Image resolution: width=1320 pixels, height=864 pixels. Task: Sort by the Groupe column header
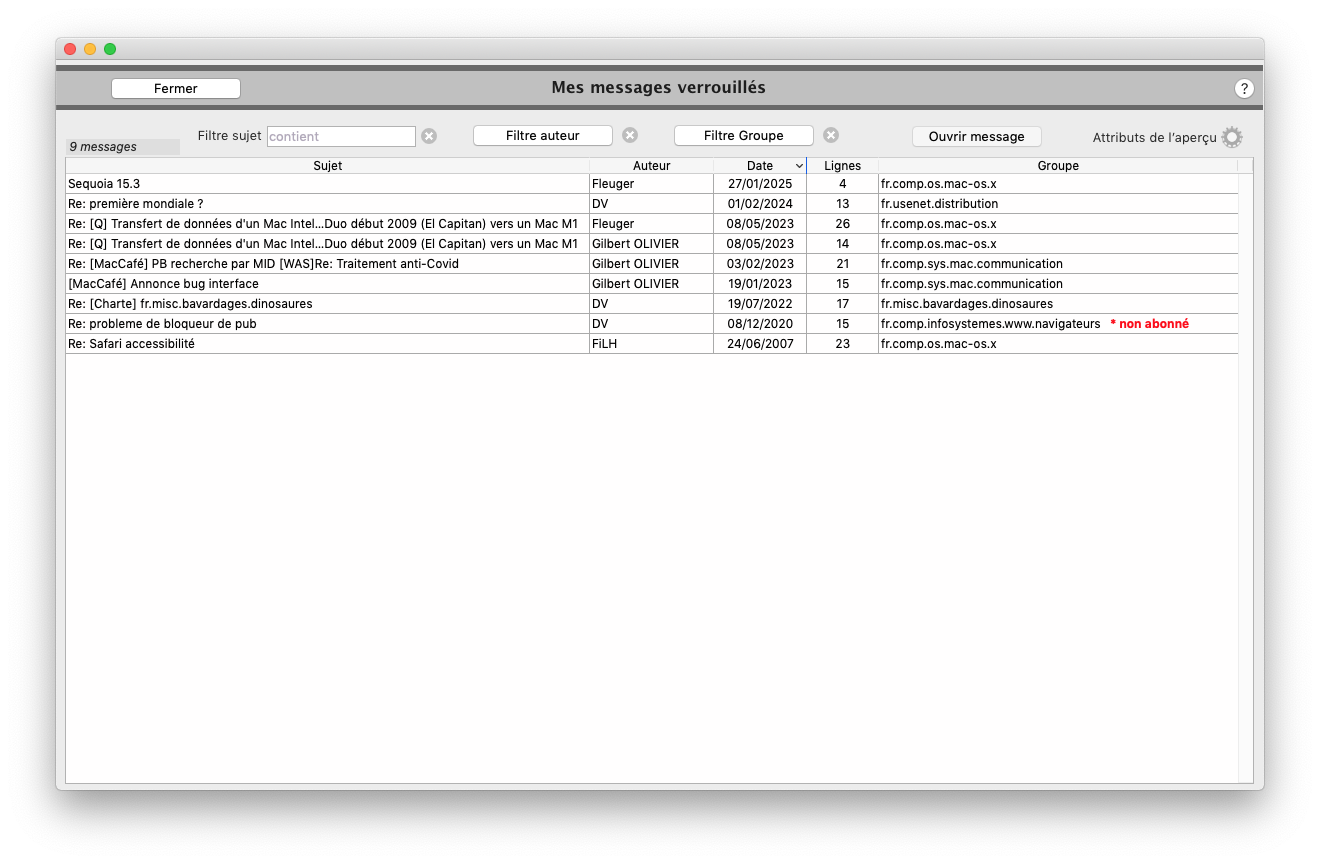[1058, 166]
